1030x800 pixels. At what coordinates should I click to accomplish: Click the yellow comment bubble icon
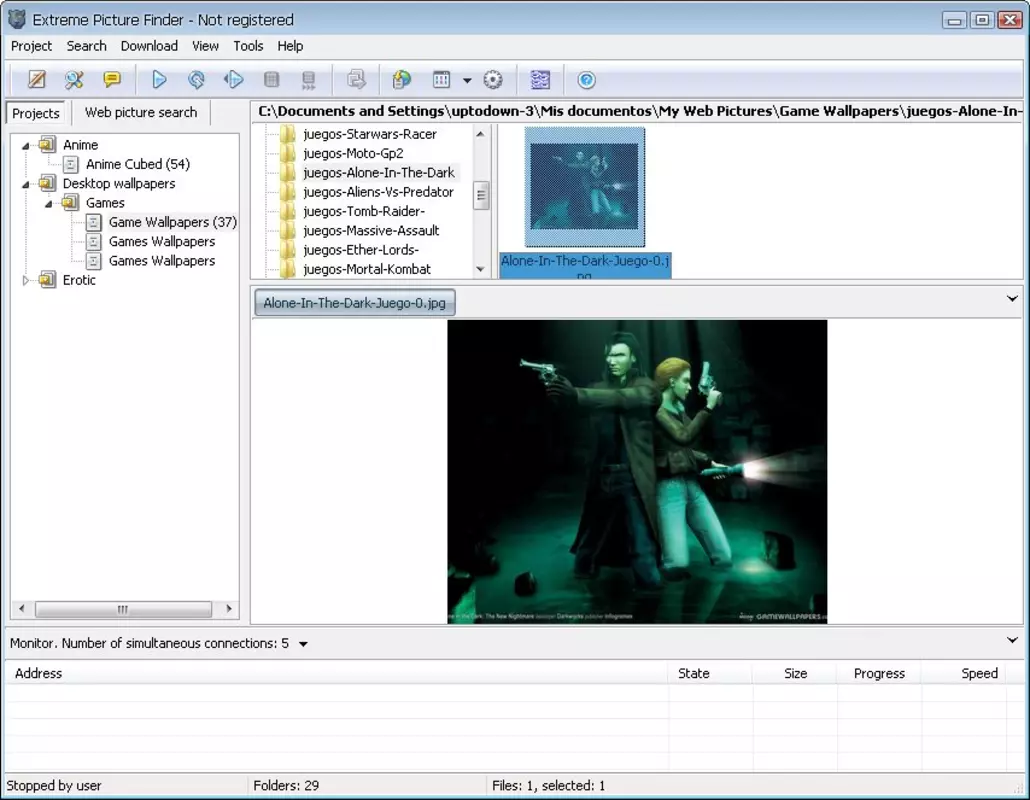pyautogui.click(x=112, y=80)
